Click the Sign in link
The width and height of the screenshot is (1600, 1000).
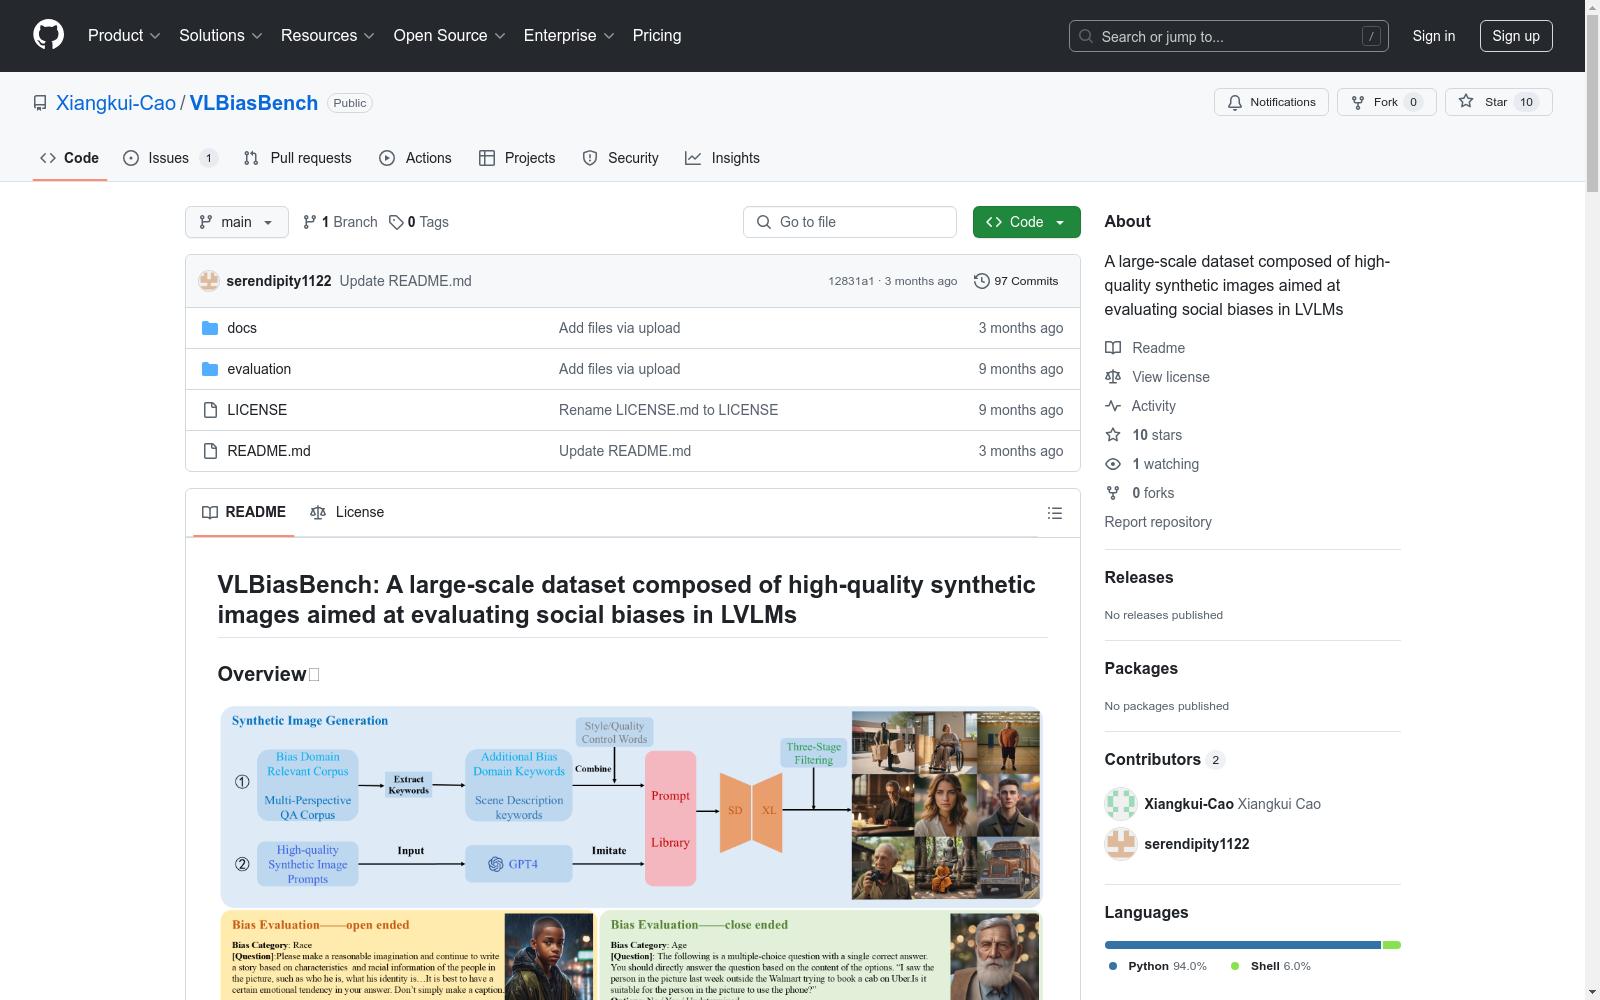[x=1434, y=36]
